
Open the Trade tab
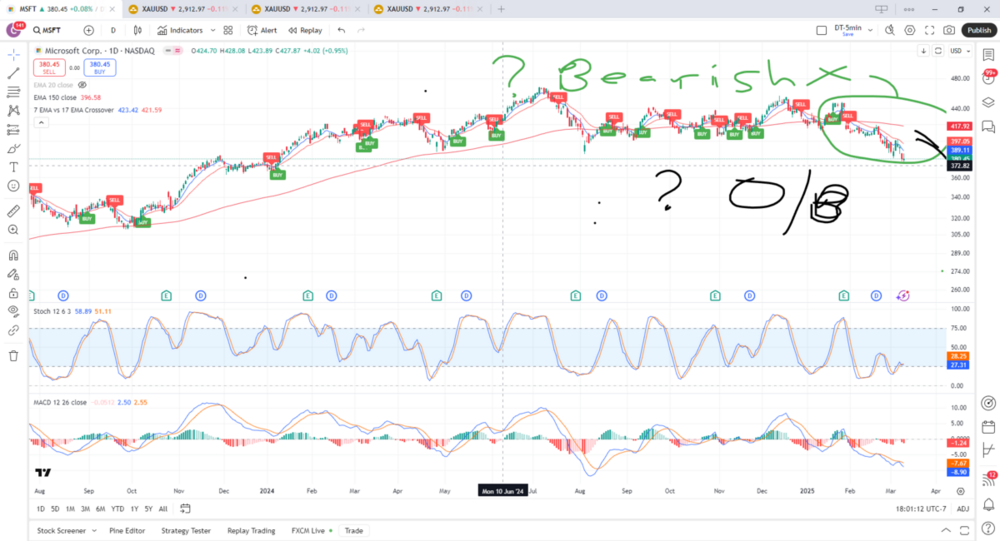coord(354,531)
